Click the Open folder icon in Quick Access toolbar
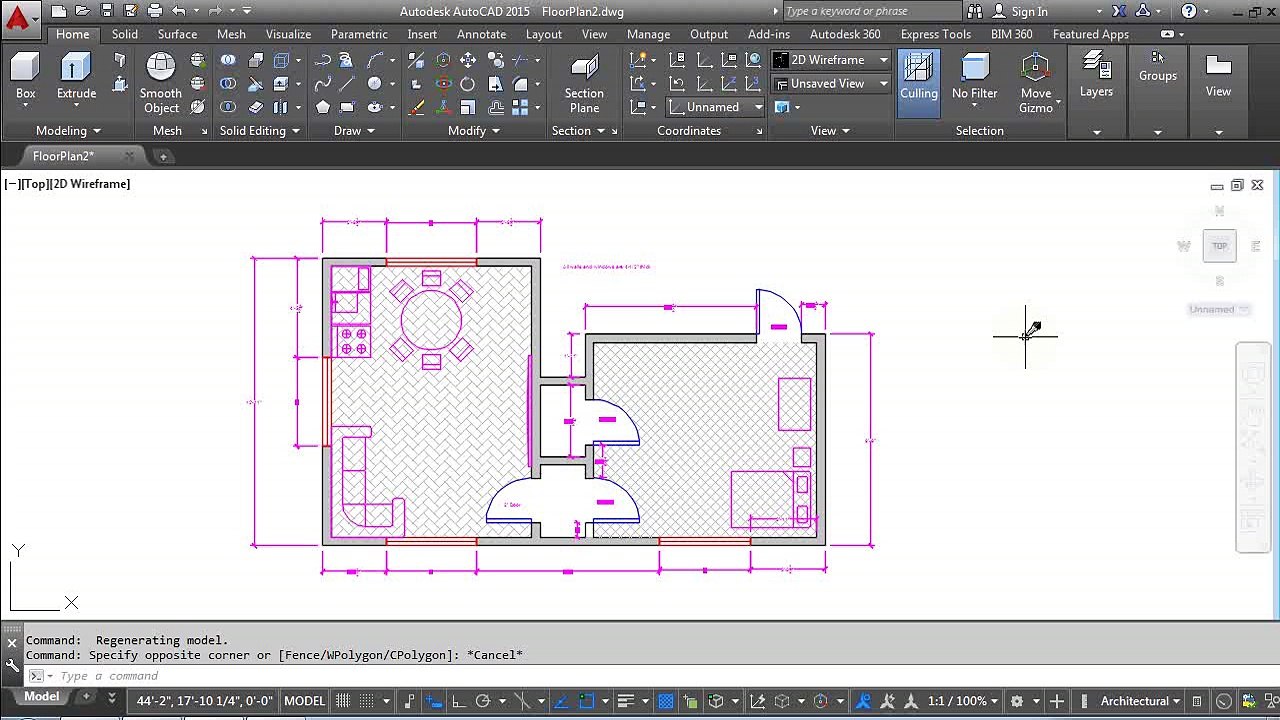 pos(83,11)
